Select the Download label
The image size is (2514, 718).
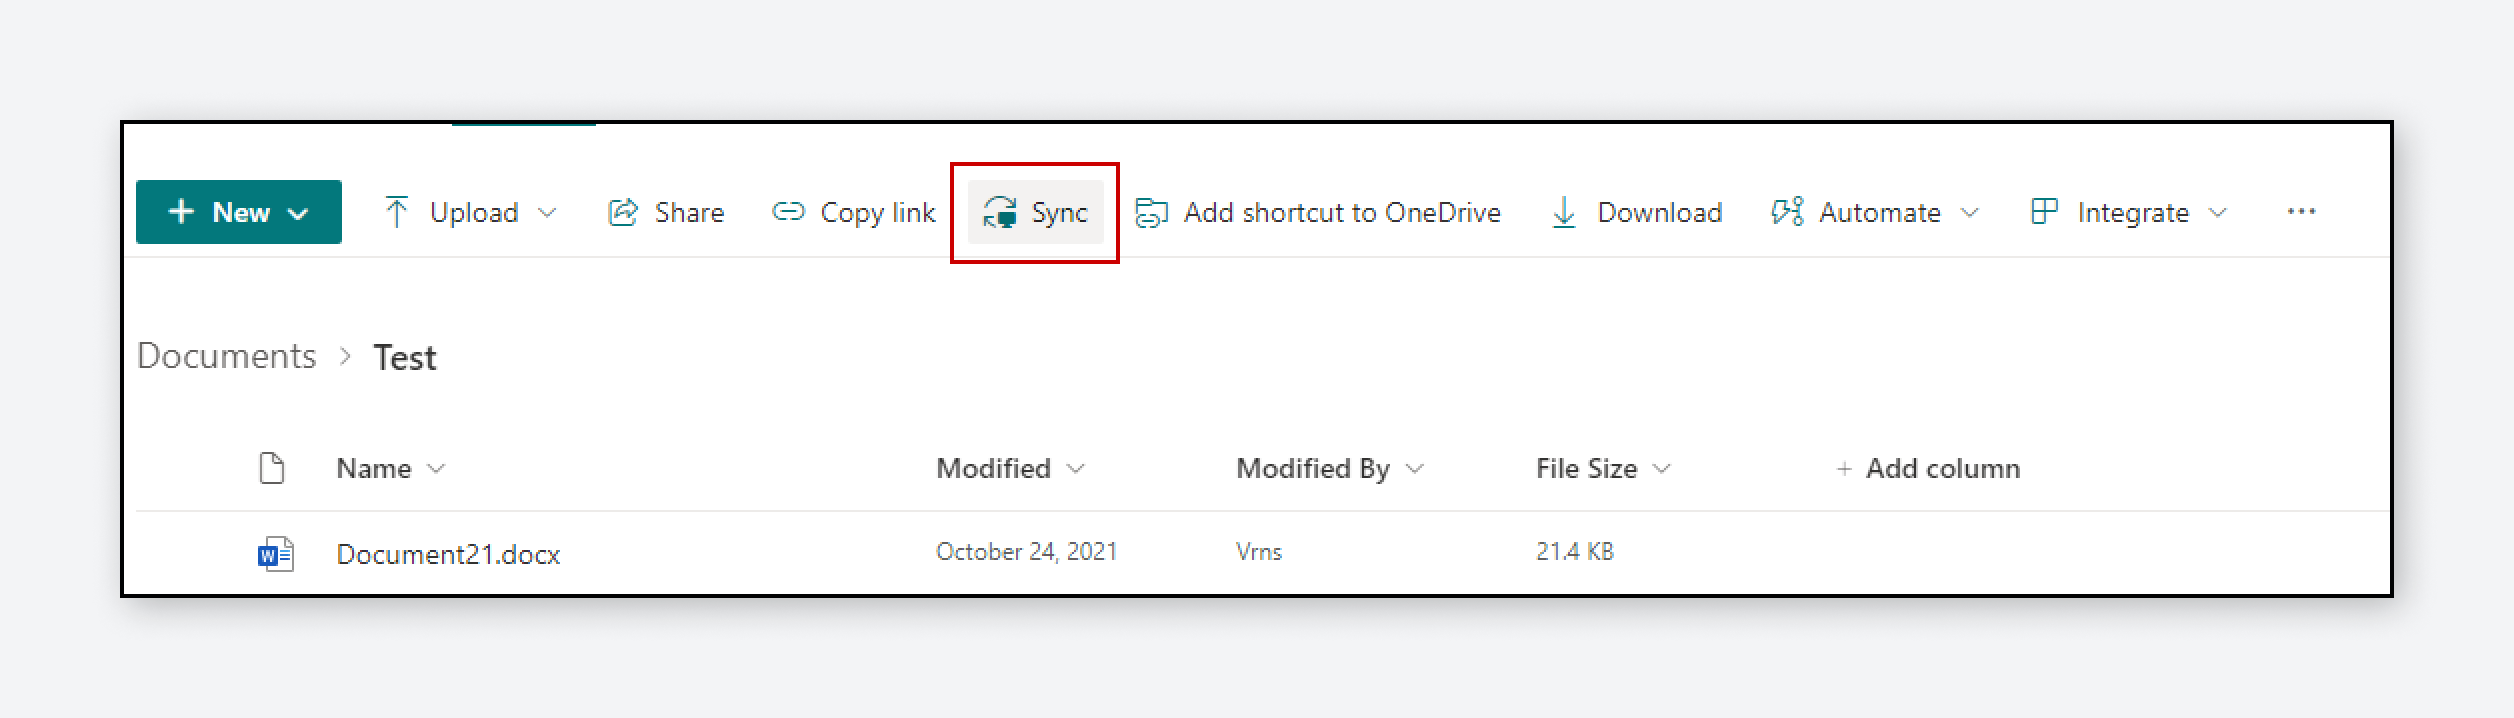1660,212
